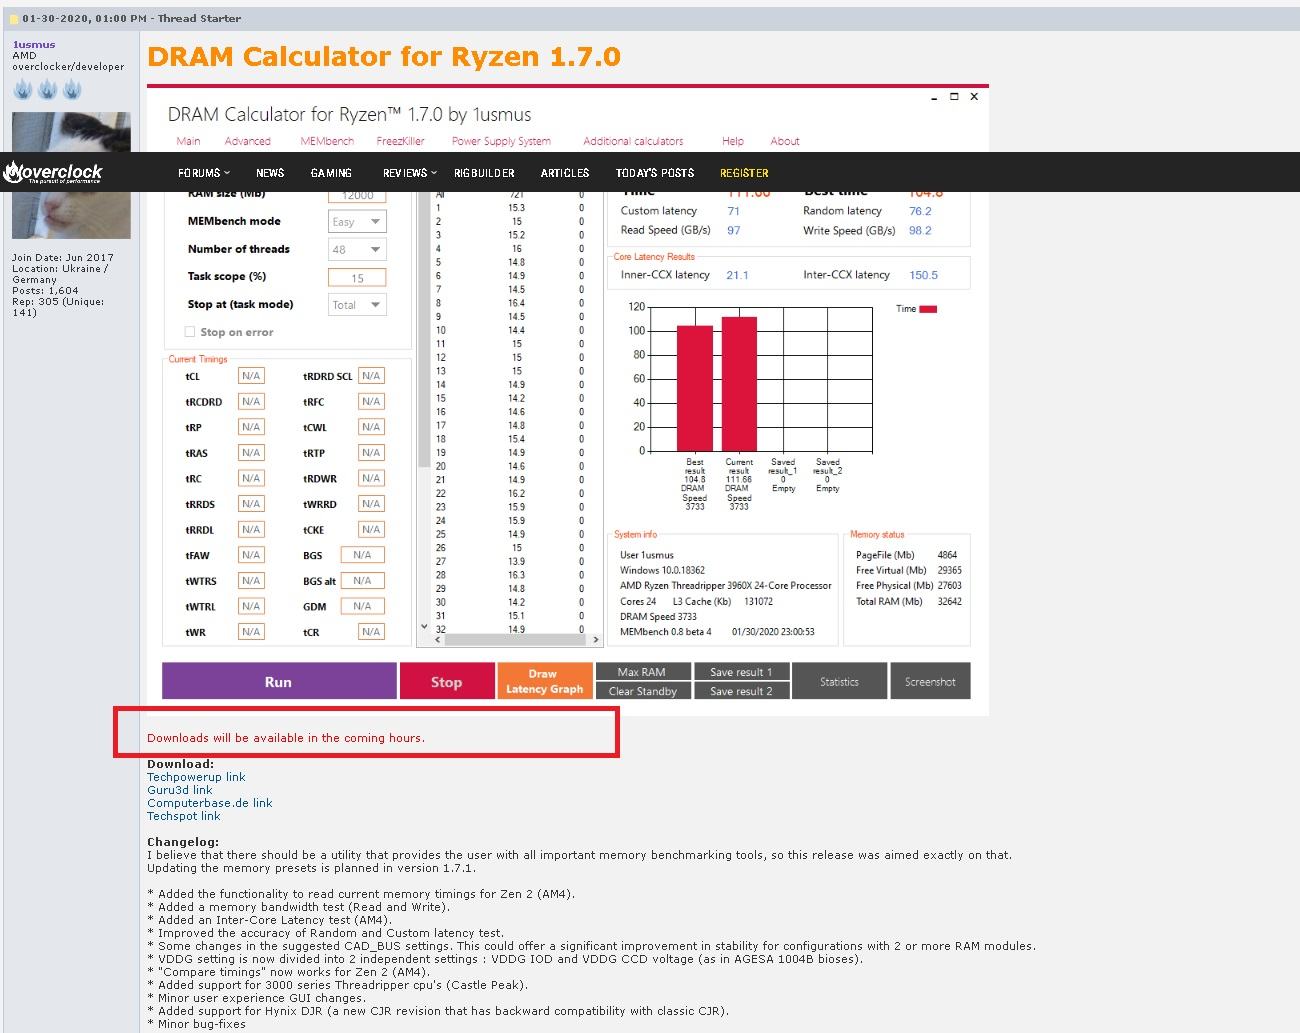Viewport: 1300px width, 1033px height.
Task: Click the timings panel scroll down arrow
Action: point(424,627)
